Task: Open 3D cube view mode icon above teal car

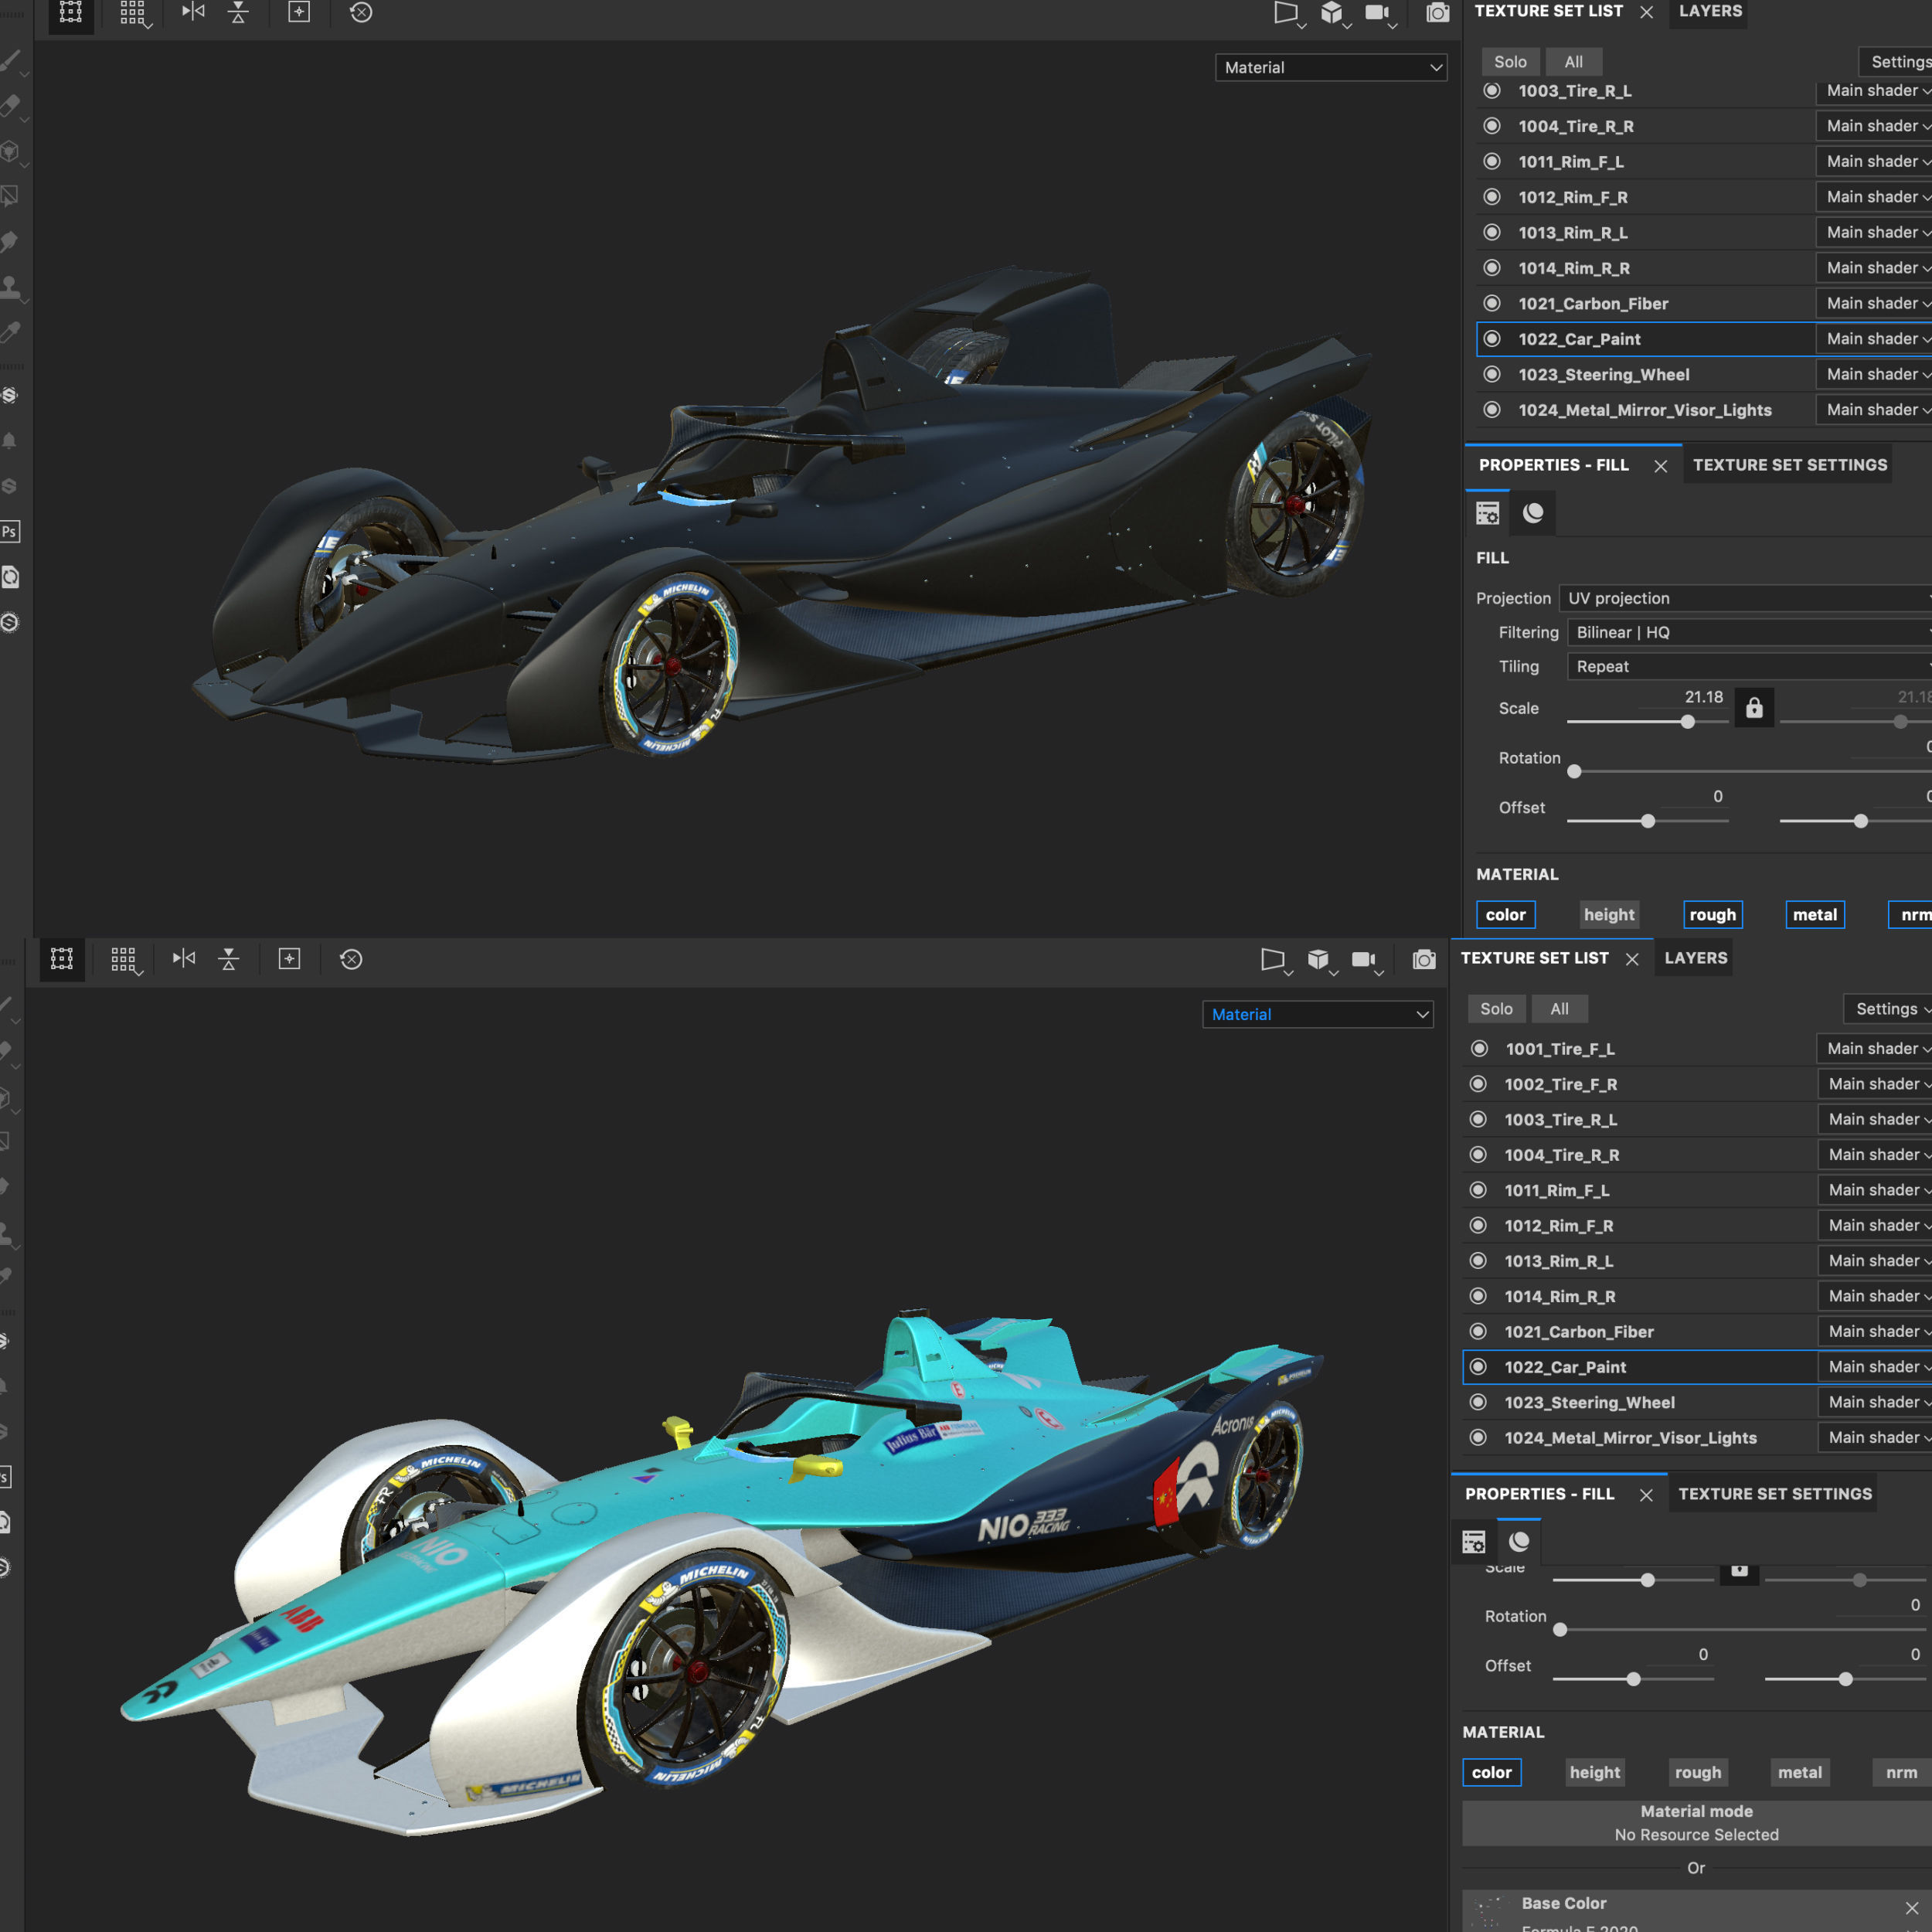Action: 1318,960
